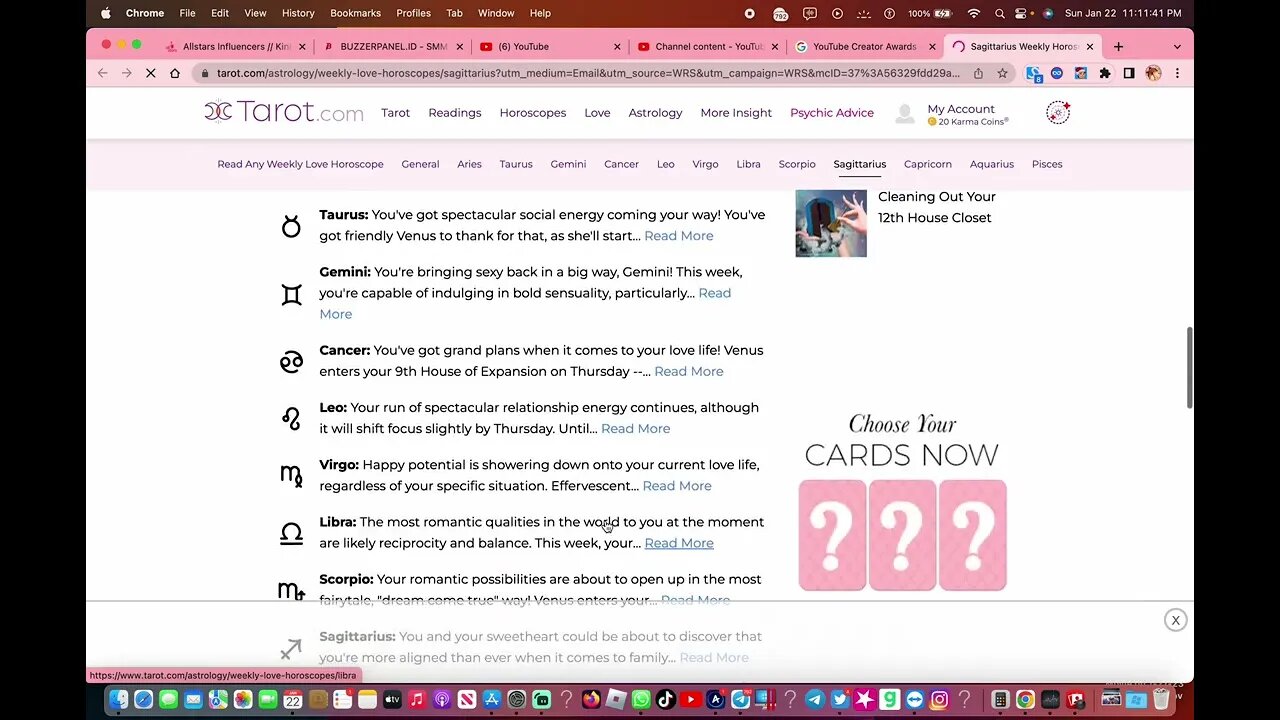This screenshot has width=1280, height=720.
Task: Open the More Insight navigation menu
Action: coord(736,113)
